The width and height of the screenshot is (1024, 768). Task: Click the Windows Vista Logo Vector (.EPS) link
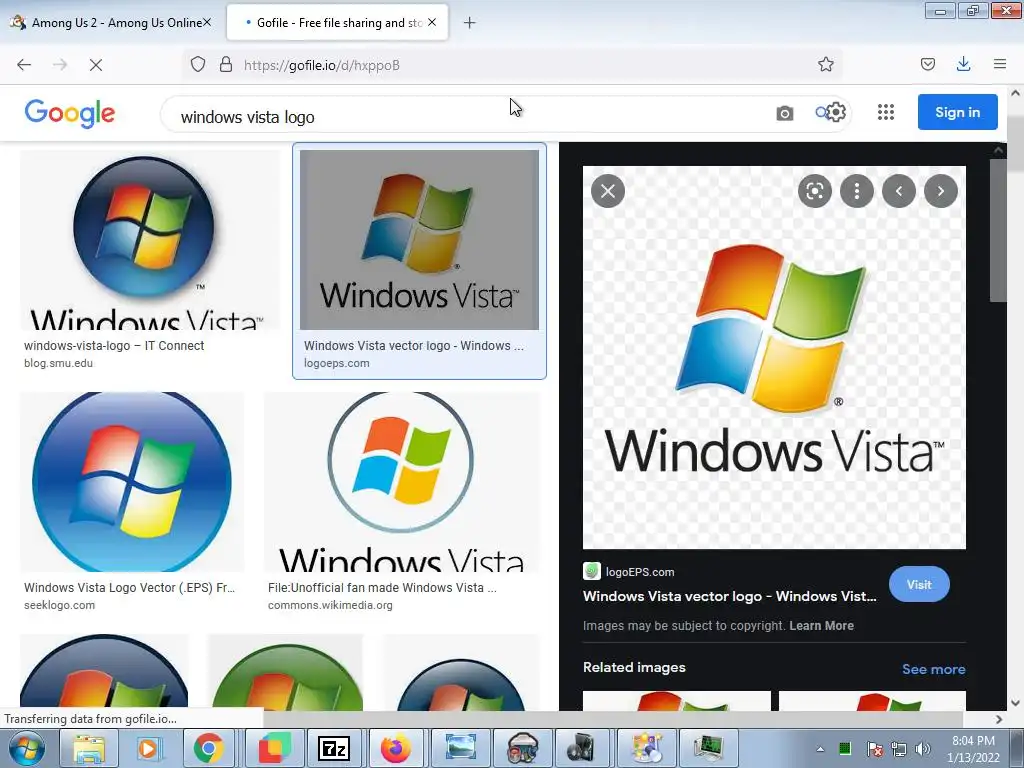(x=129, y=588)
